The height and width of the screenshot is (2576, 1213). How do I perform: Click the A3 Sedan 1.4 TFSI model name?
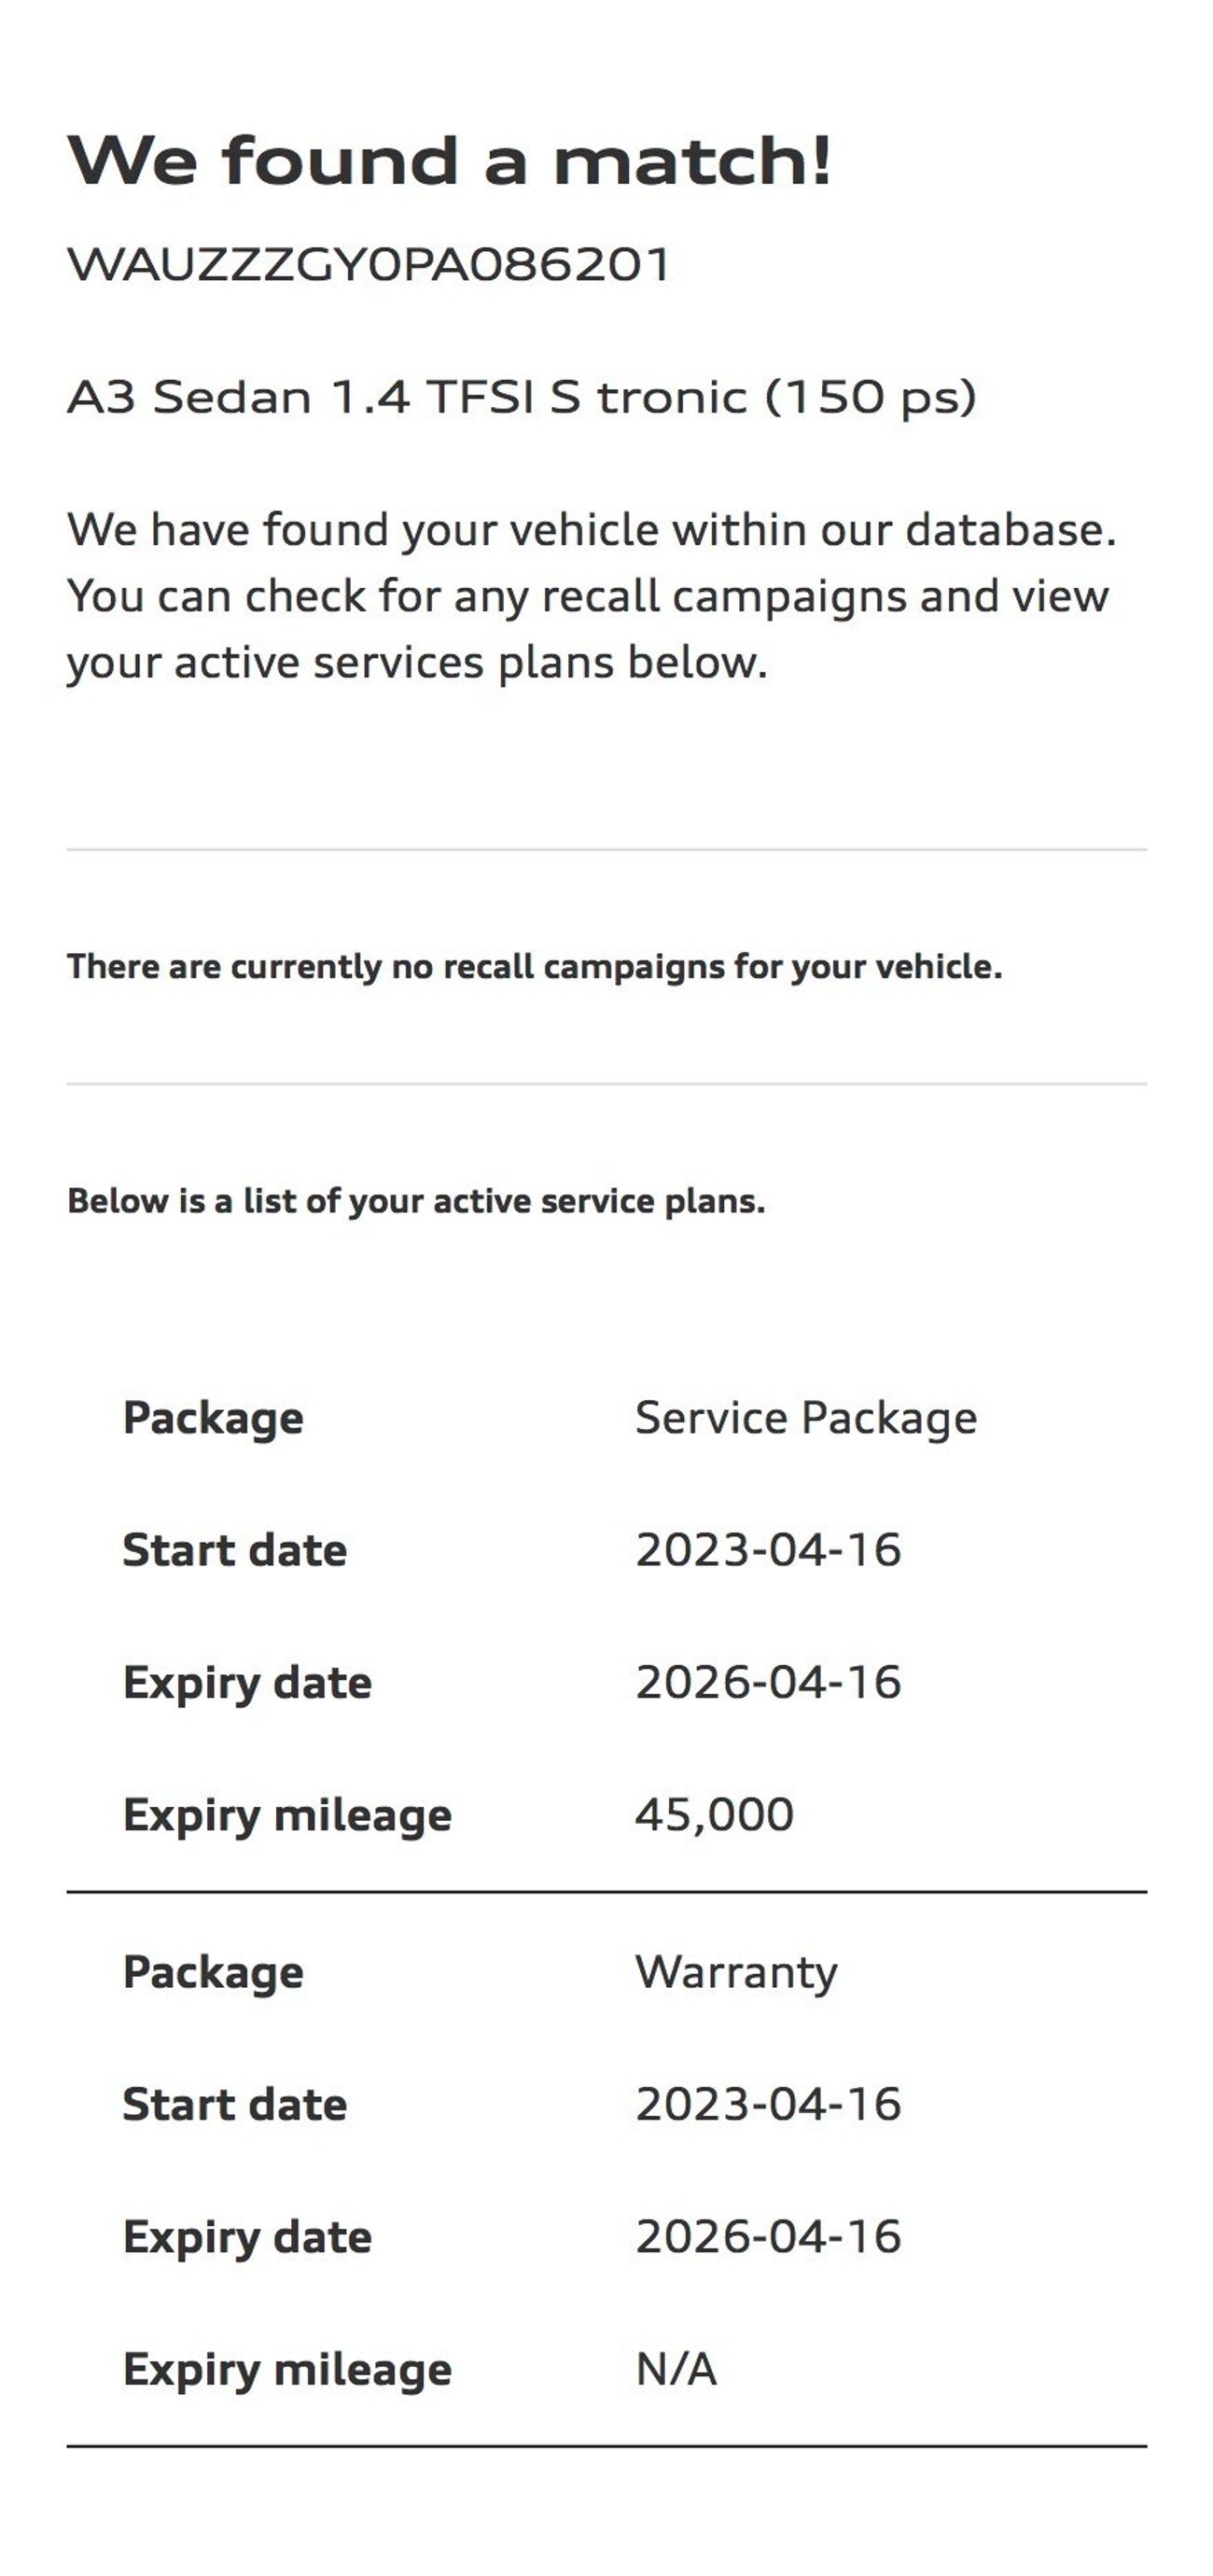[x=521, y=397]
